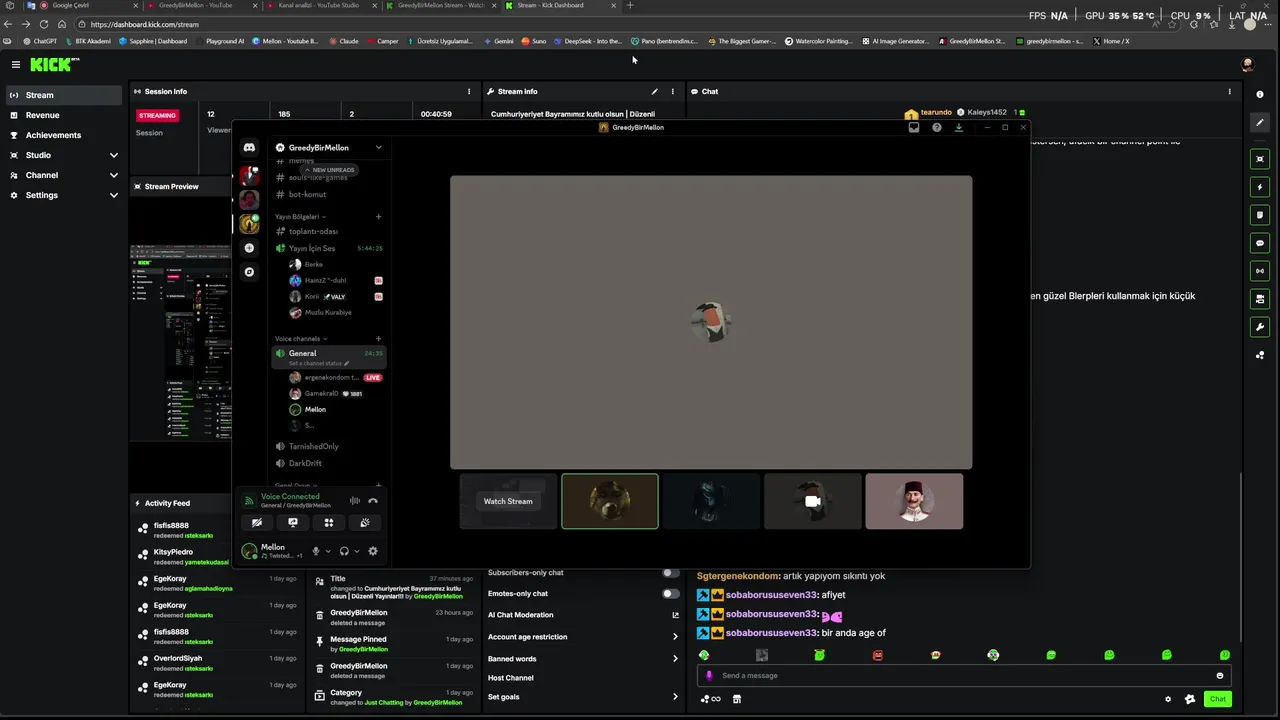Image resolution: width=1280 pixels, height=720 pixels.
Task: Mute the Discord microphone
Action: (316, 551)
